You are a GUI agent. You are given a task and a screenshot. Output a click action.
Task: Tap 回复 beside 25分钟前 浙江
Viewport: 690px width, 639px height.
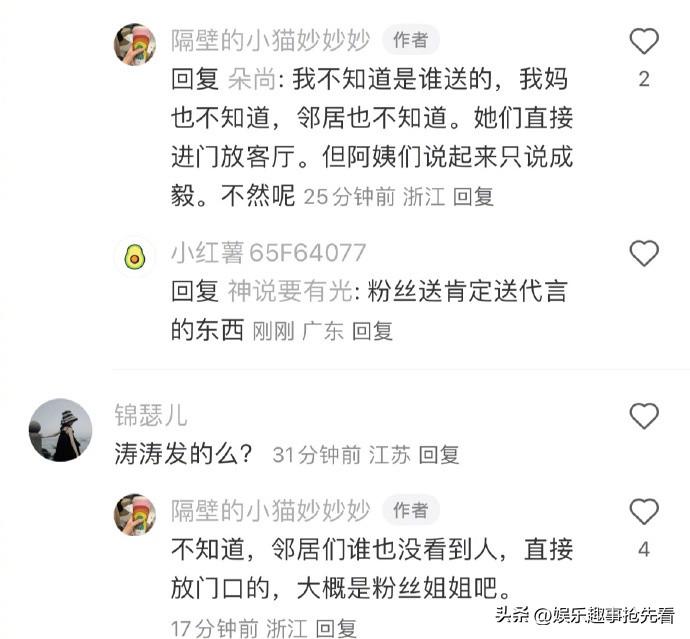pos(473,196)
